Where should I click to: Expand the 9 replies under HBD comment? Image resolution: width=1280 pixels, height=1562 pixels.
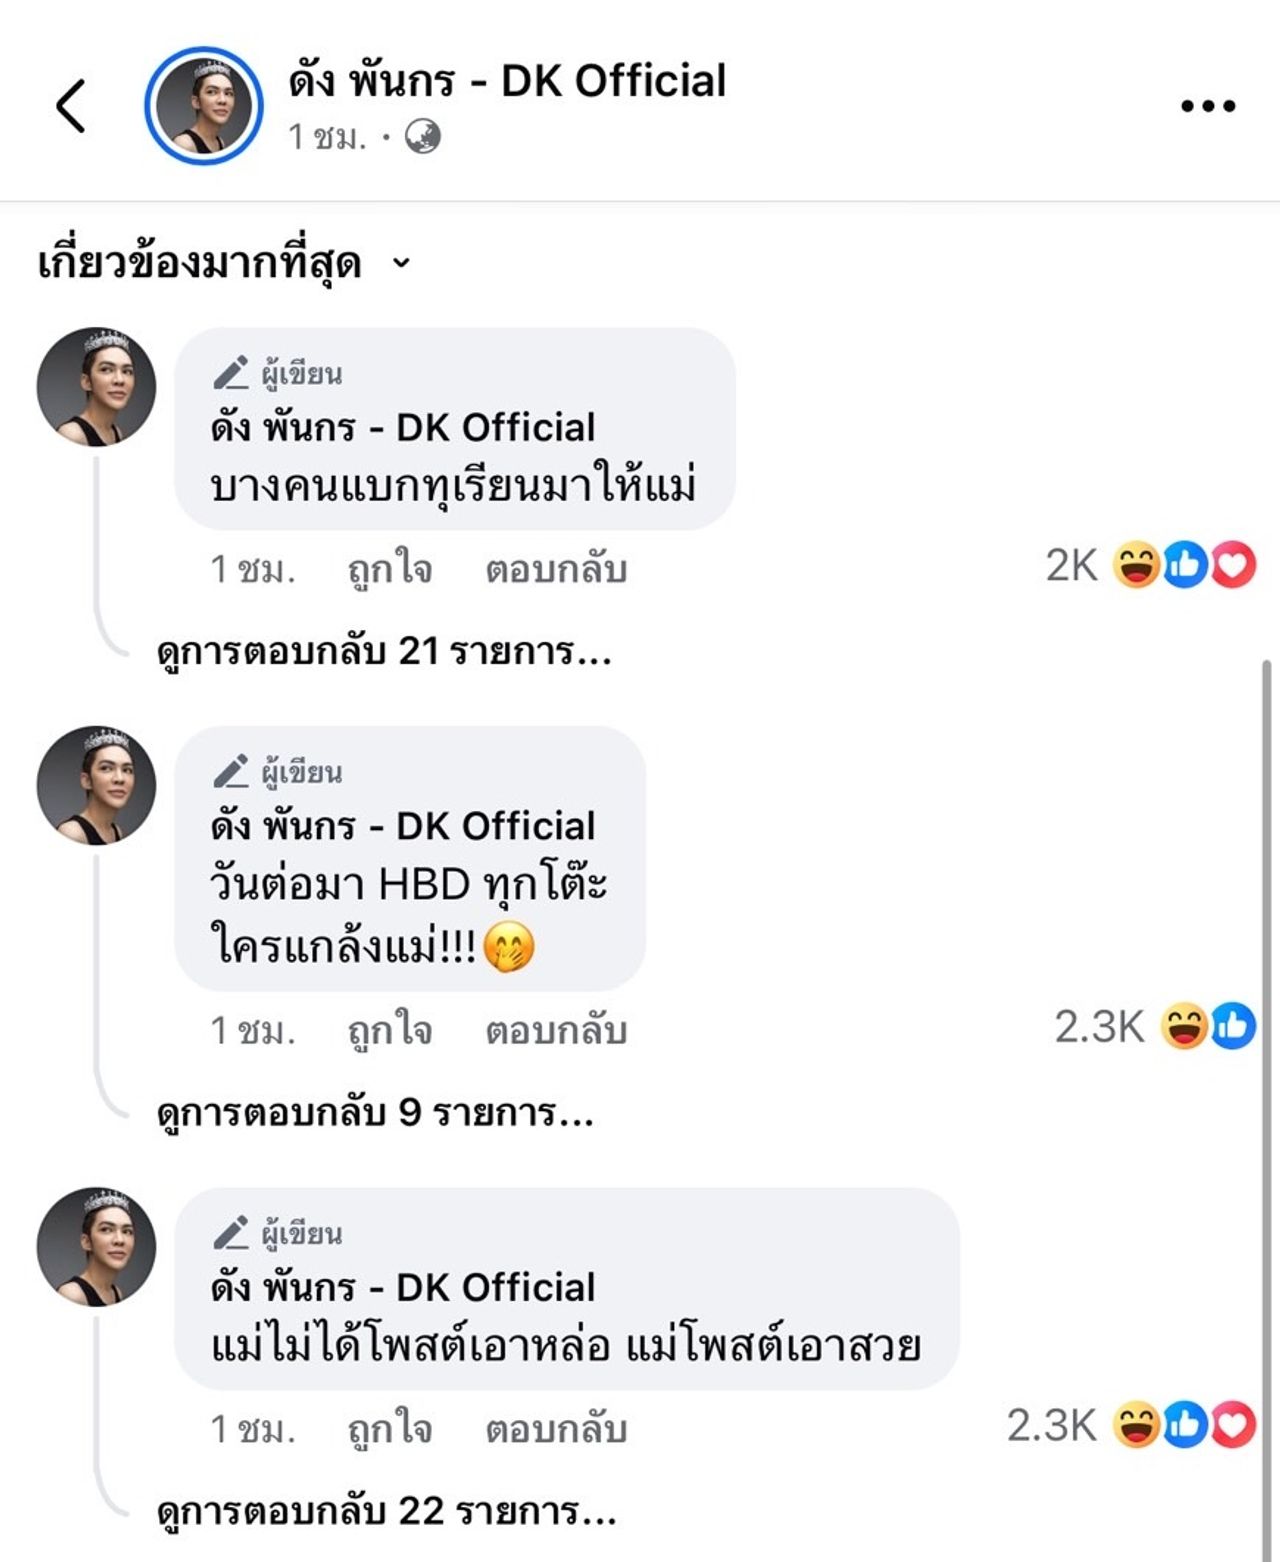click(x=375, y=1112)
